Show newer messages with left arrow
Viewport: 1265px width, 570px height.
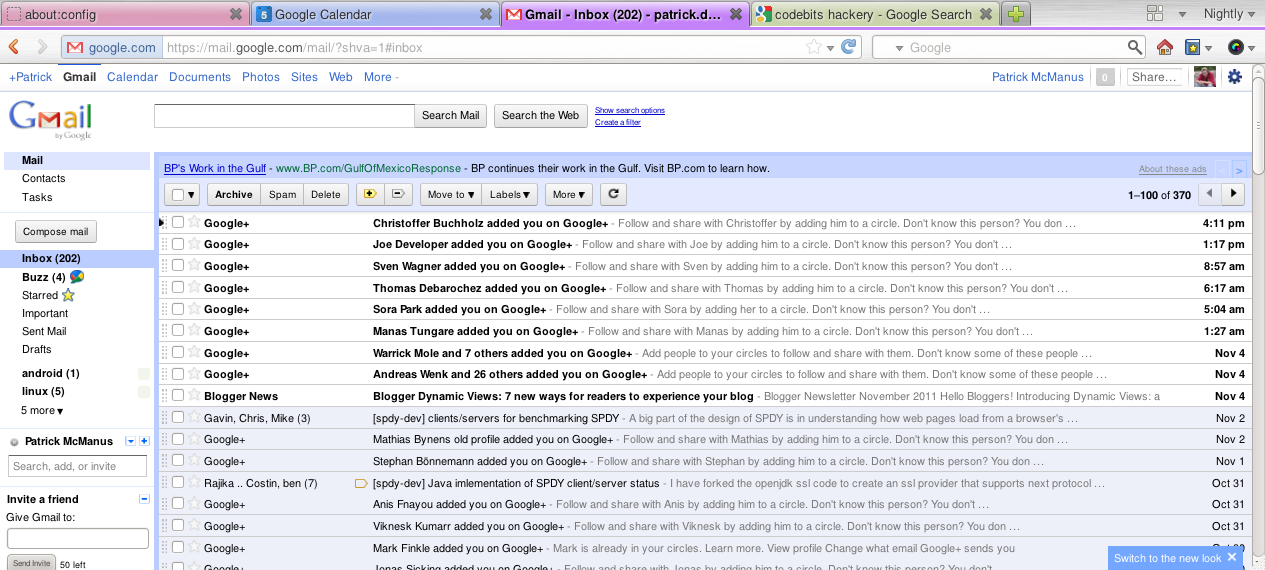click(x=1210, y=194)
